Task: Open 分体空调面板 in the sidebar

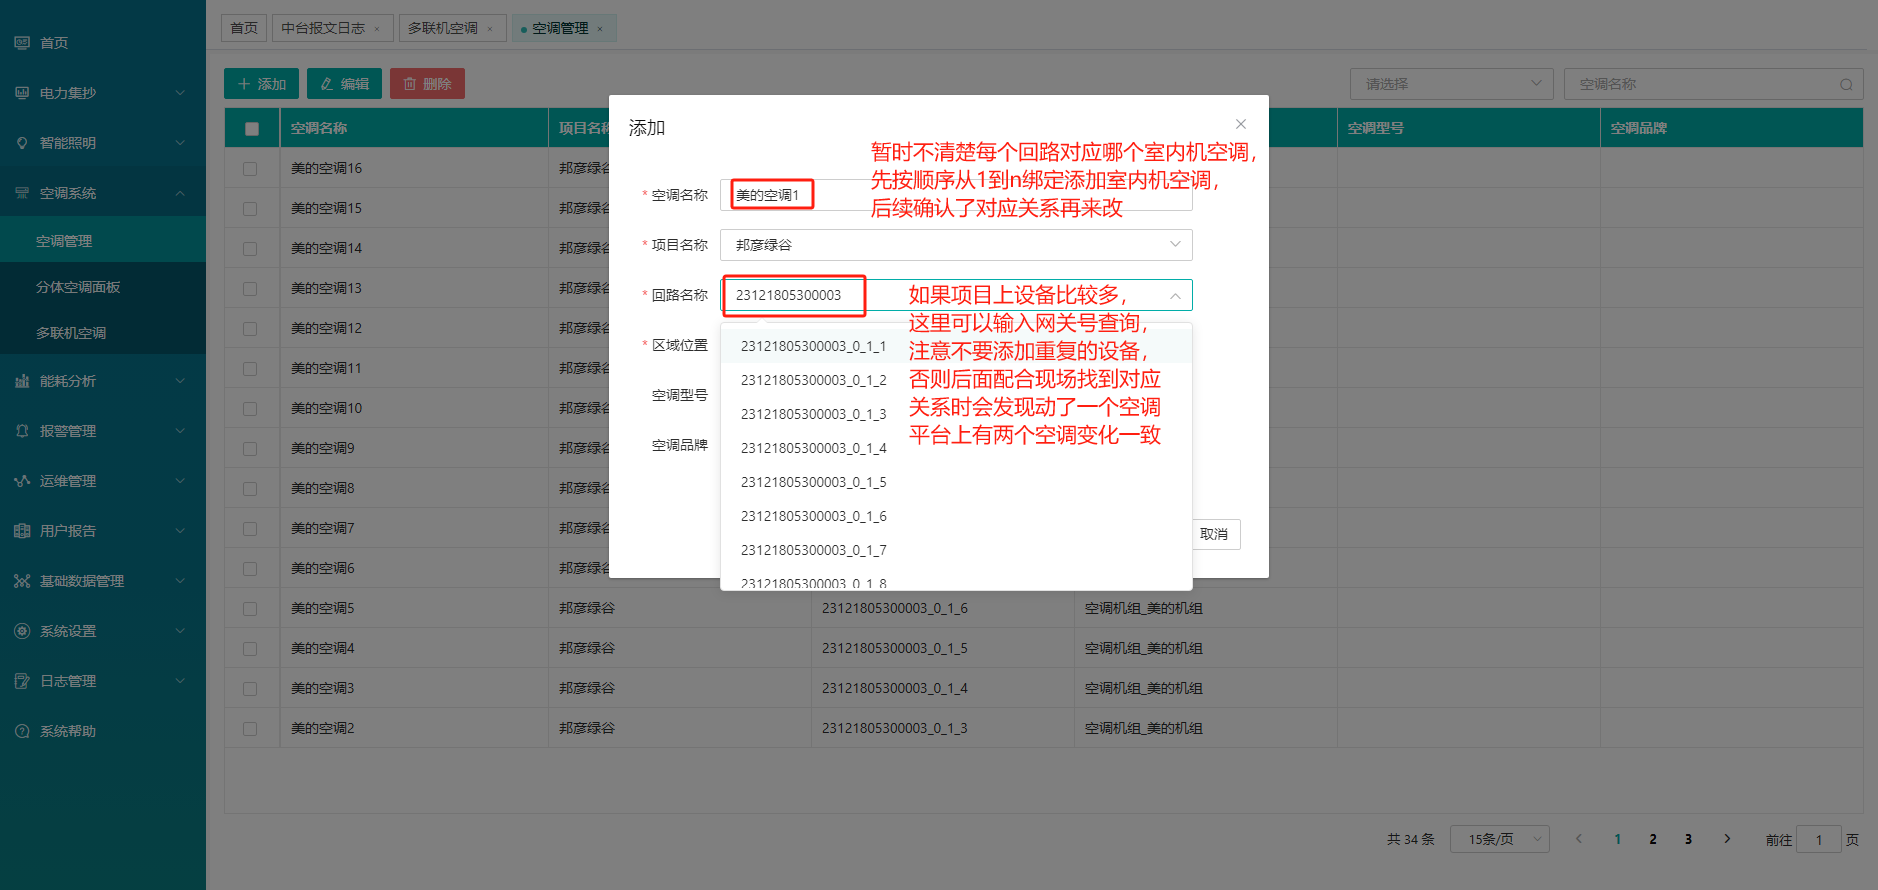Action: (x=78, y=287)
